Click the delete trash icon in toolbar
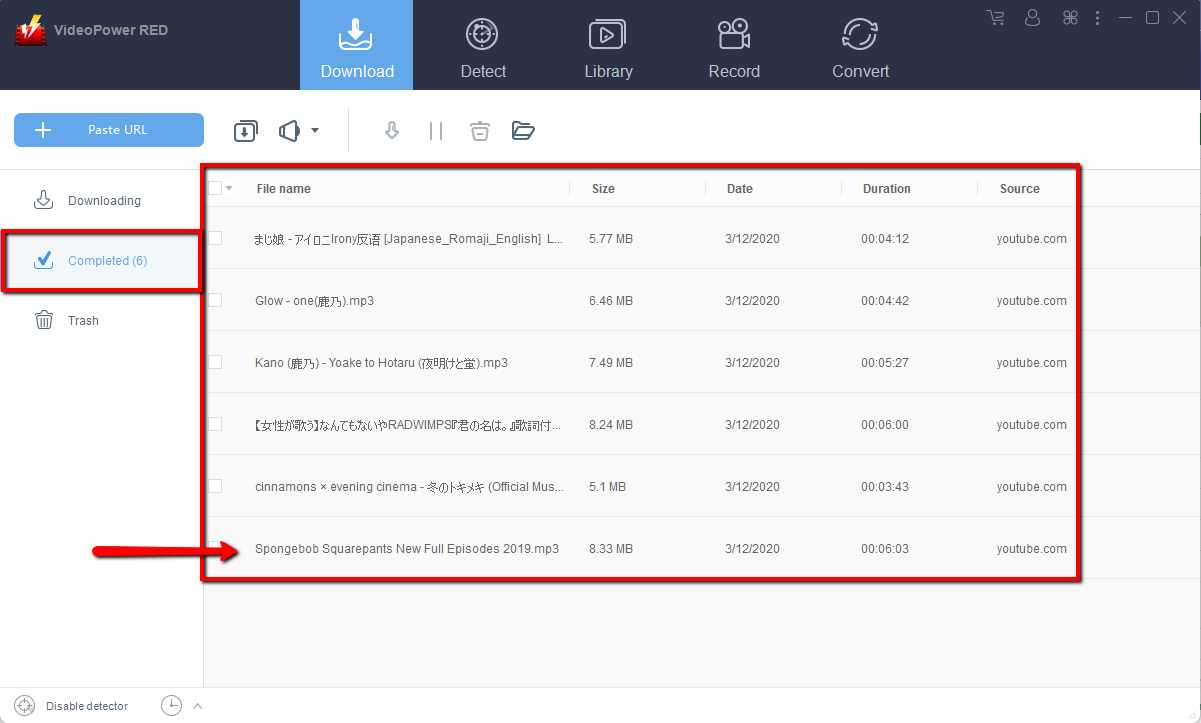The image size is (1201, 723). pos(480,131)
